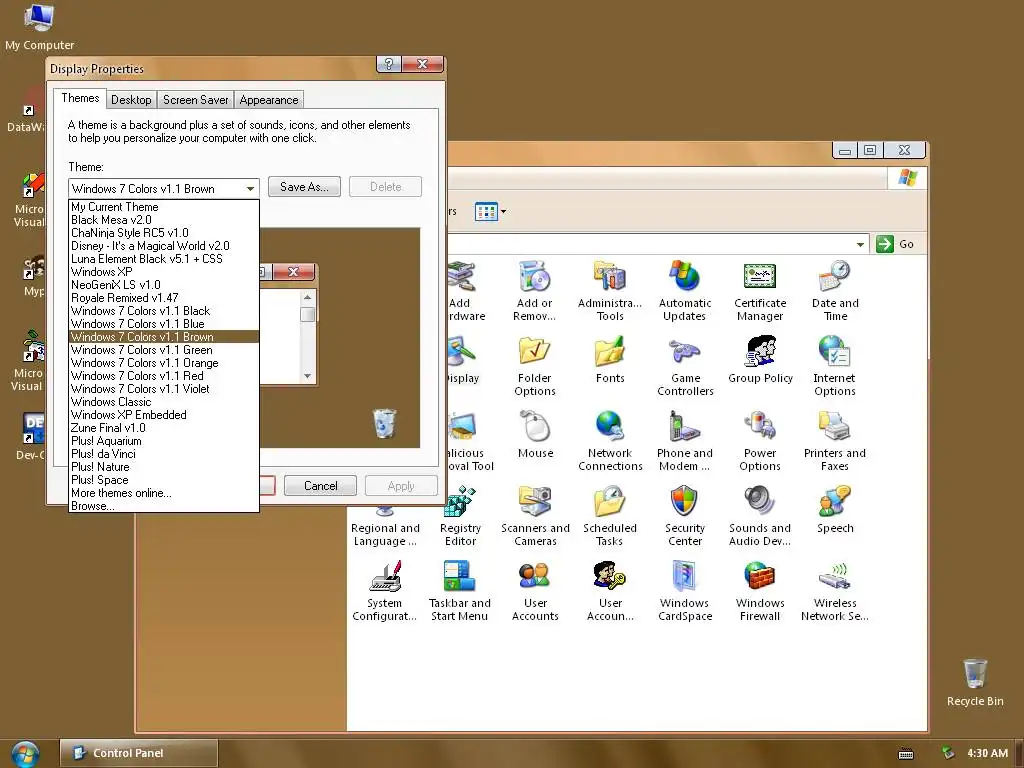The image size is (1024, 768).
Task: Open Windows Firewall icon
Action: click(760, 591)
